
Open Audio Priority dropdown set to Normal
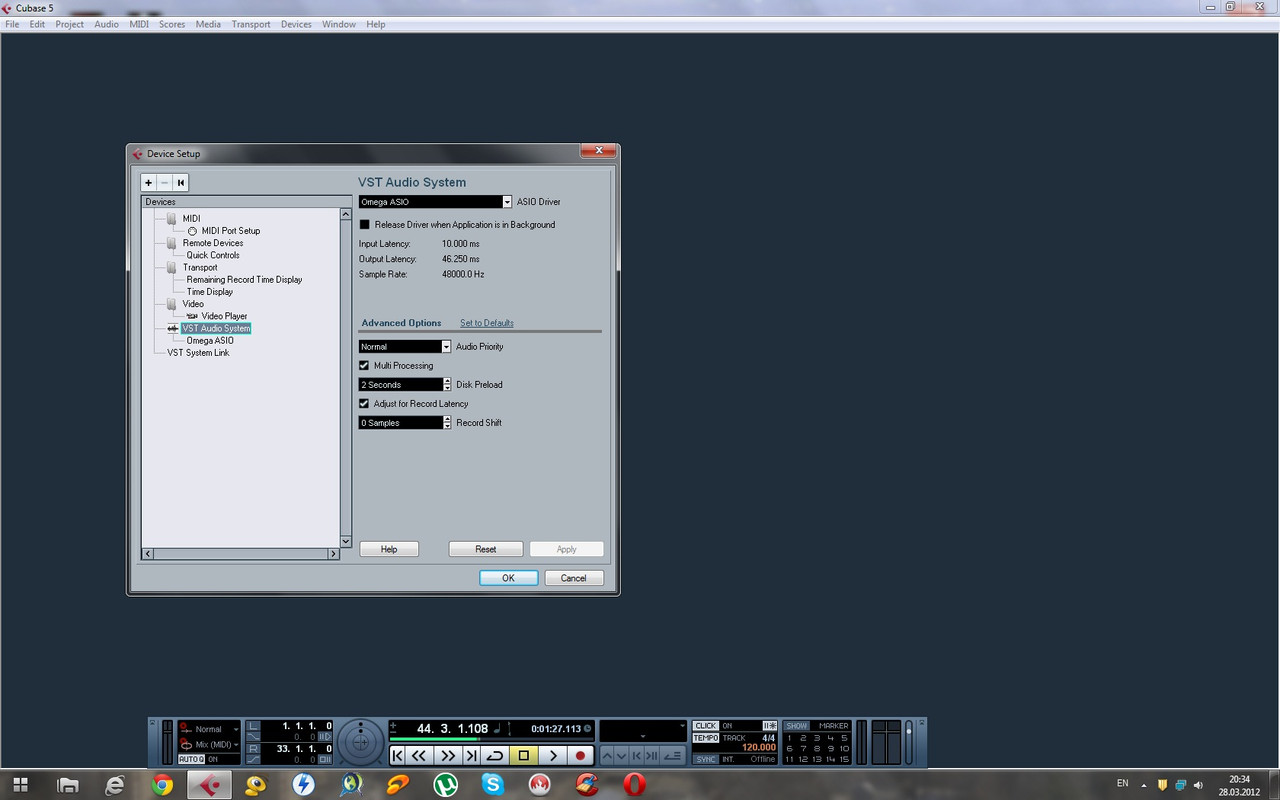405,347
